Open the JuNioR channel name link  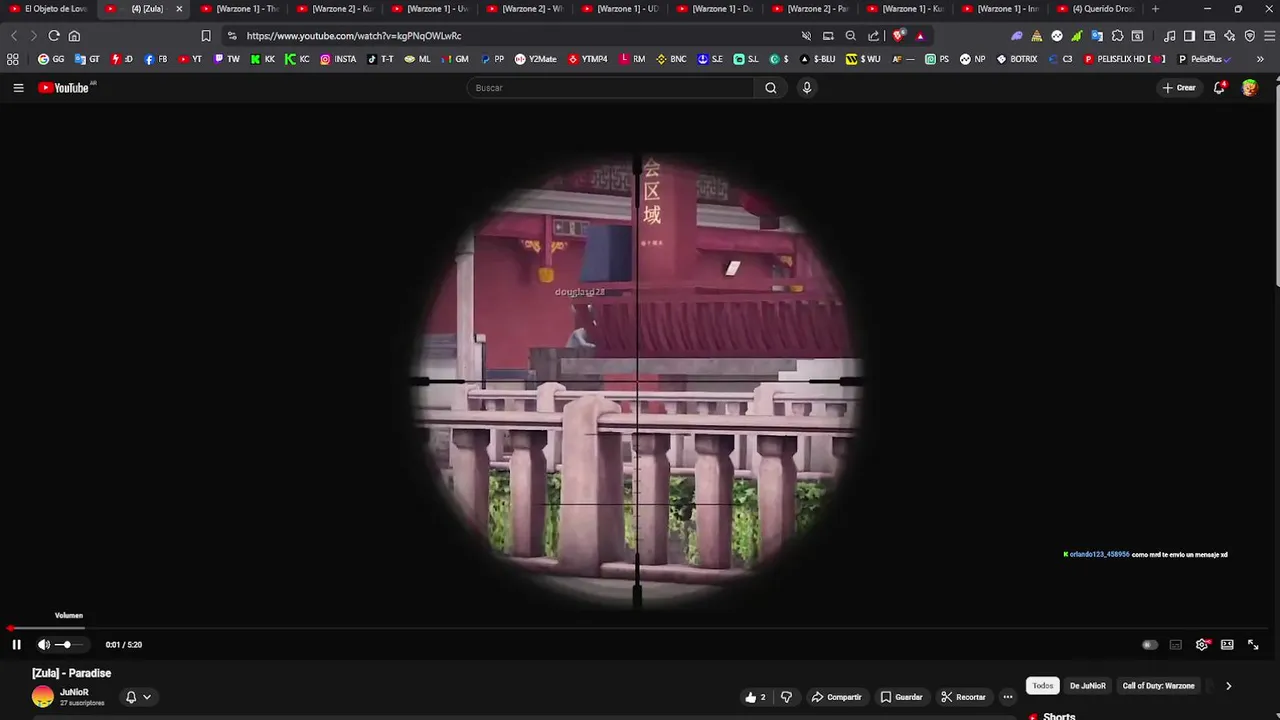click(74, 692)
